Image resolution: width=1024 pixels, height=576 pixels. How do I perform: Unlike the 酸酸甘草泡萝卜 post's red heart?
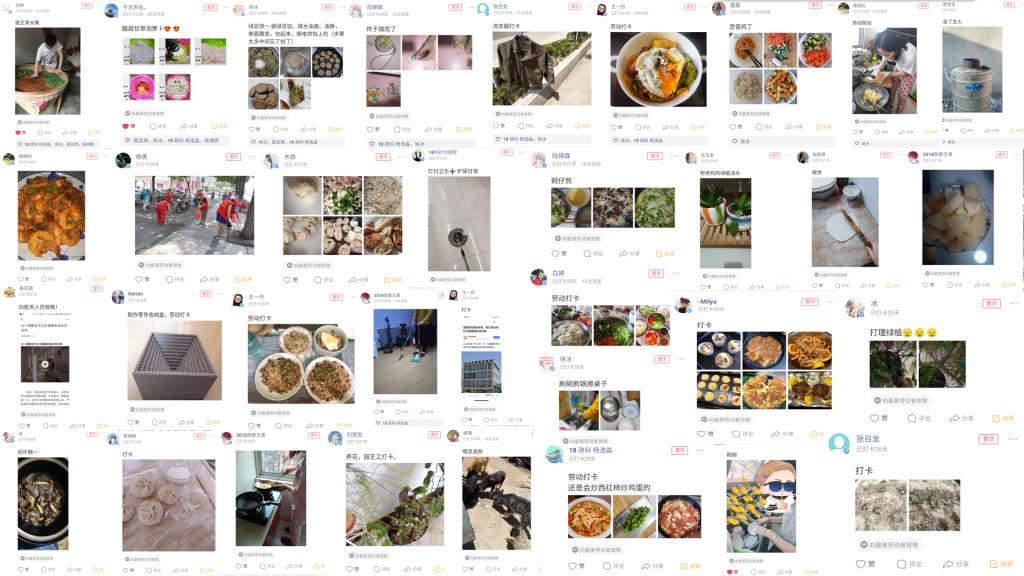[126, 126]
